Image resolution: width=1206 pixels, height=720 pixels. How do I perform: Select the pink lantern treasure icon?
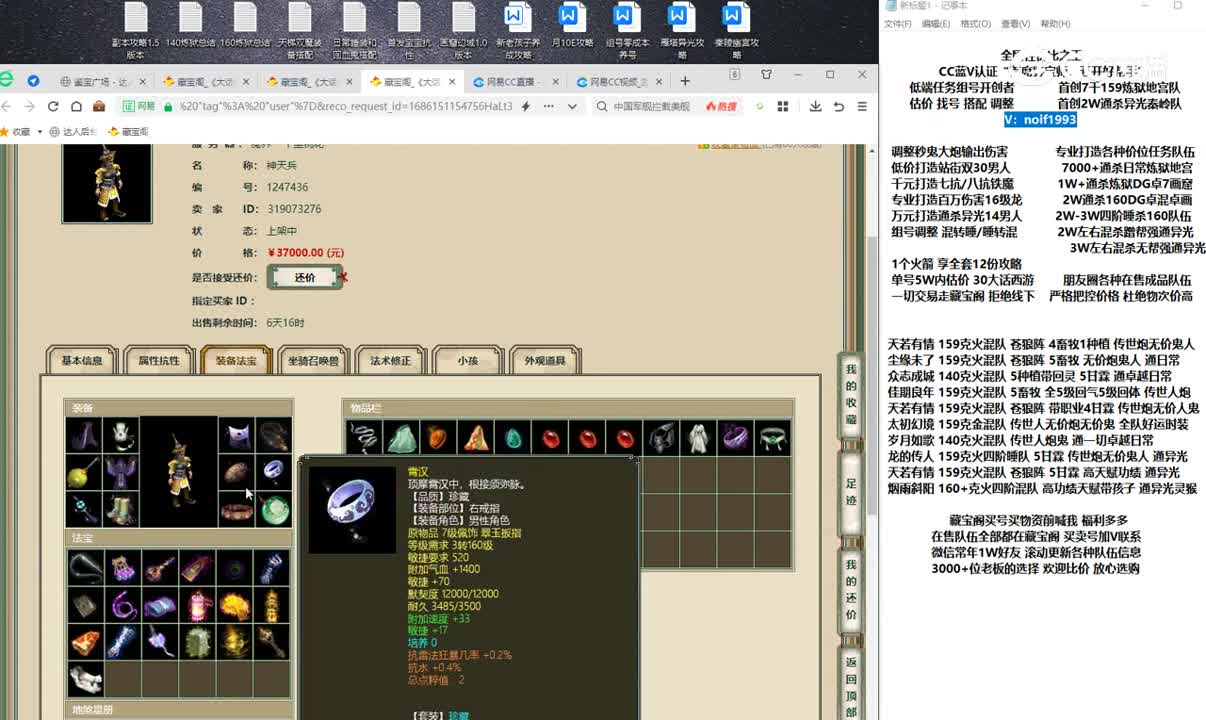click(197, 605)
